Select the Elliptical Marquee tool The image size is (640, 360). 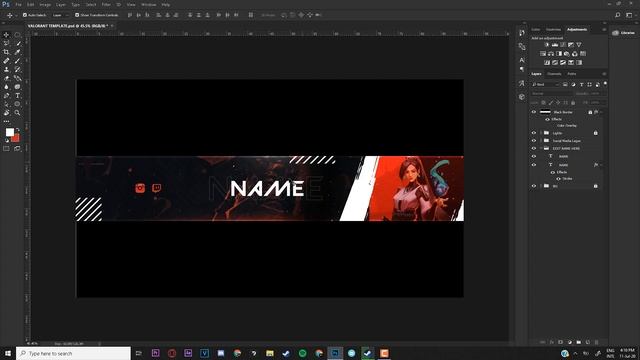point(18,35)
